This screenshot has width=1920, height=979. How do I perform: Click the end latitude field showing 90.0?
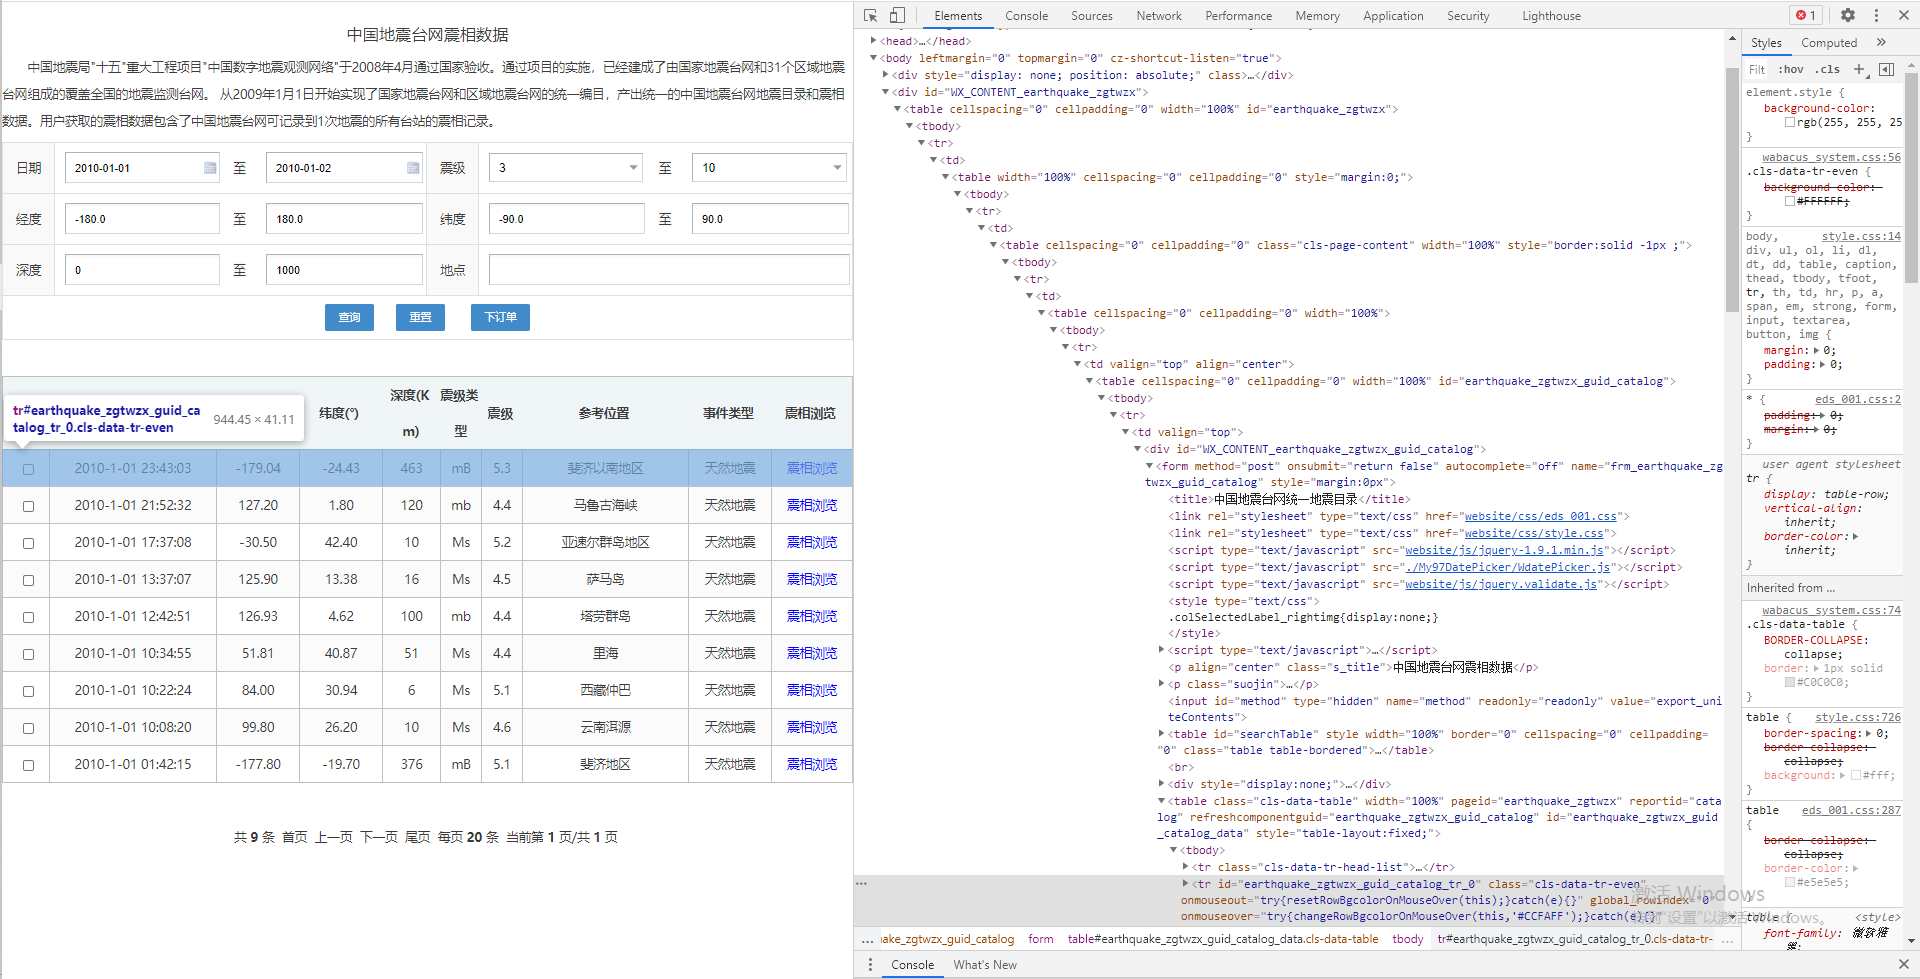coord(770,219)
